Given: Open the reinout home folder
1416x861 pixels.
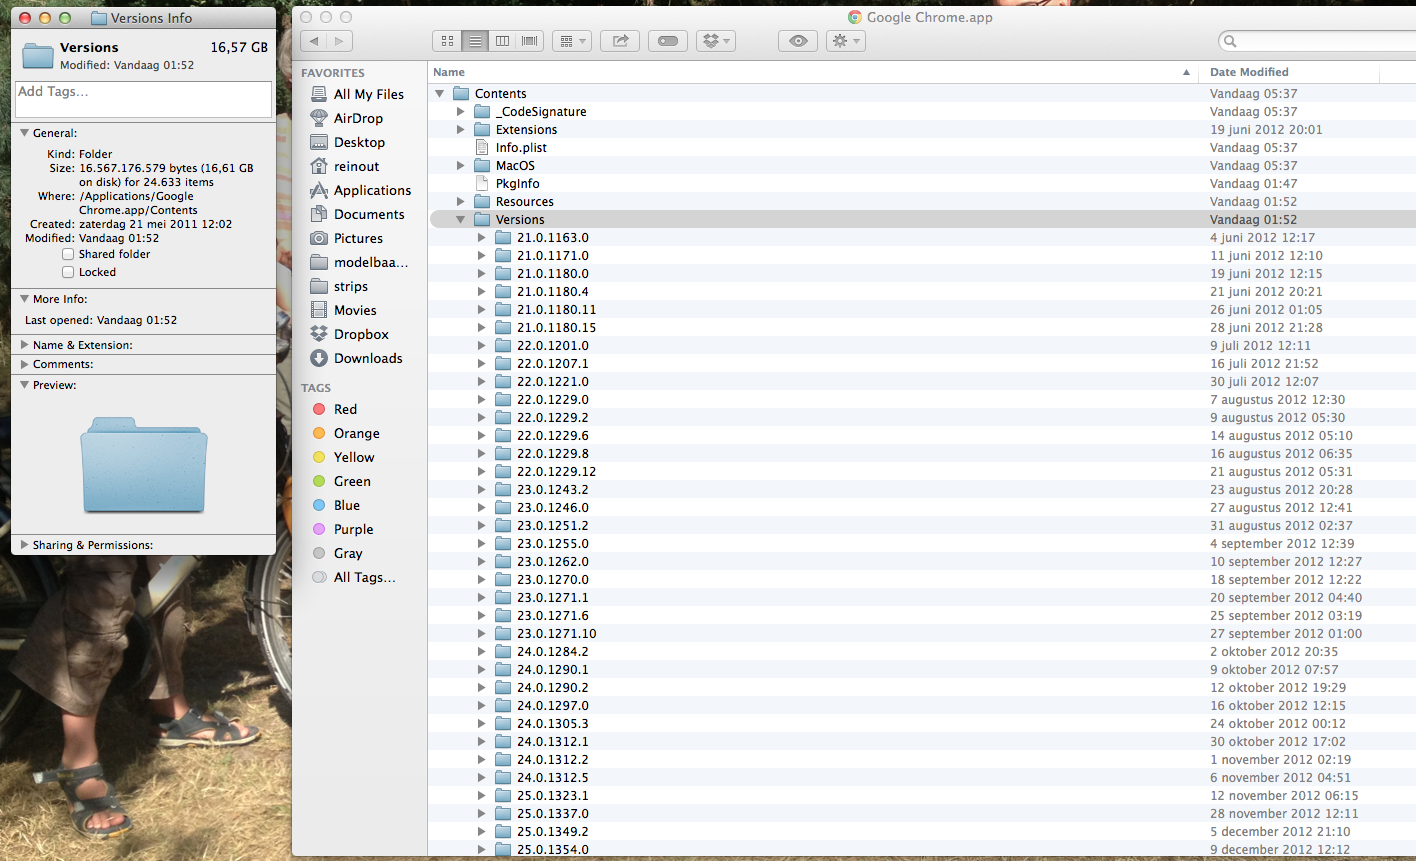Looking at the screenshot, I should (x=357, y=166).
